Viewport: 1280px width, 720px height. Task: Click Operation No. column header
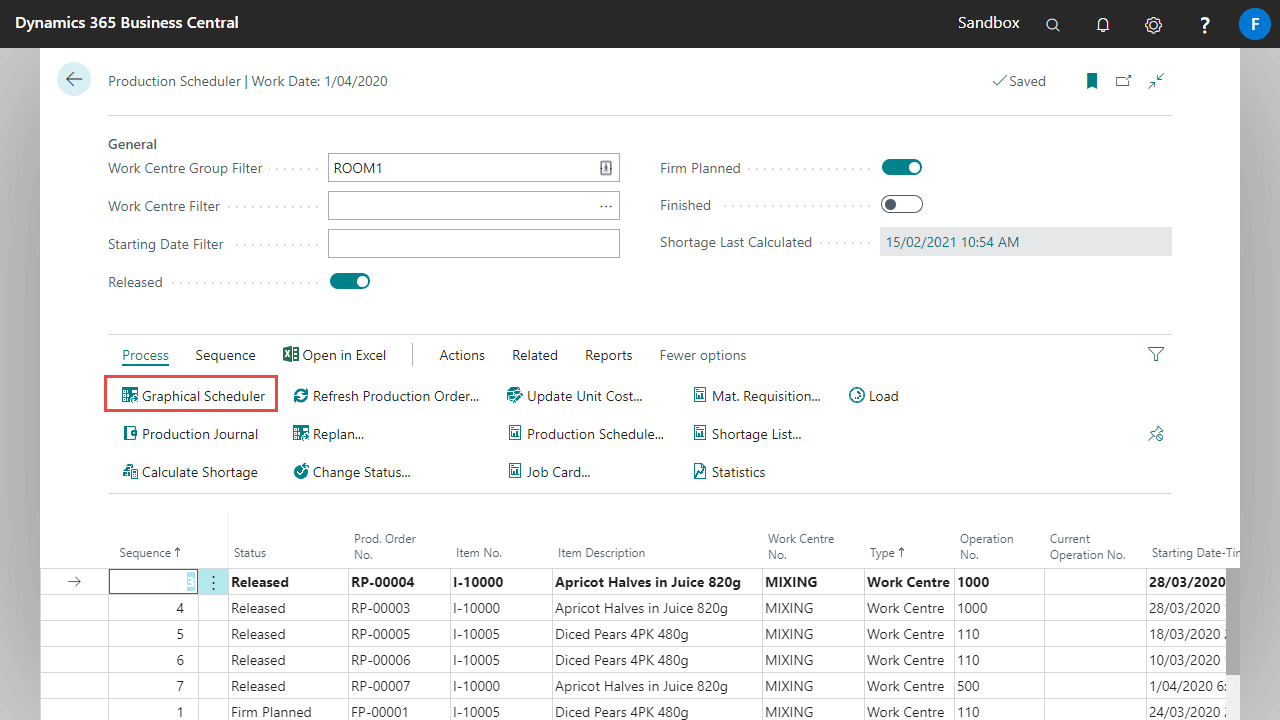986,546
